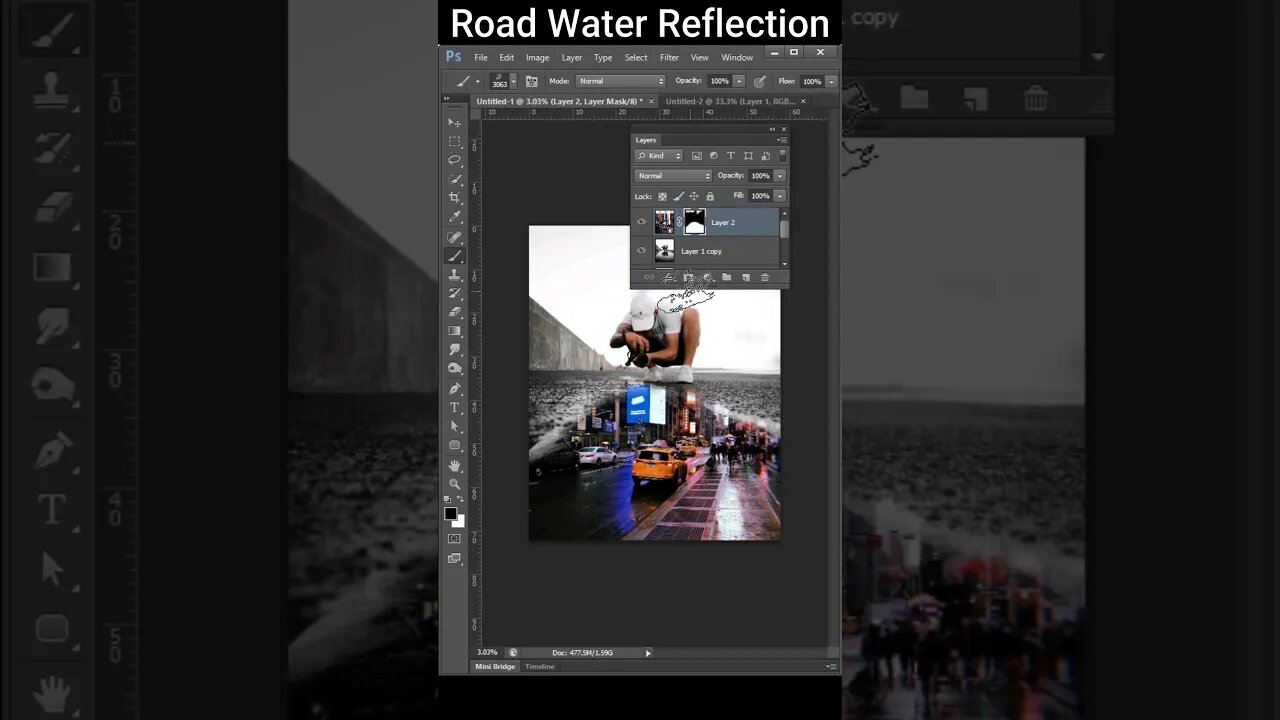Select the Path Selection tool

[x=454, y=426]
